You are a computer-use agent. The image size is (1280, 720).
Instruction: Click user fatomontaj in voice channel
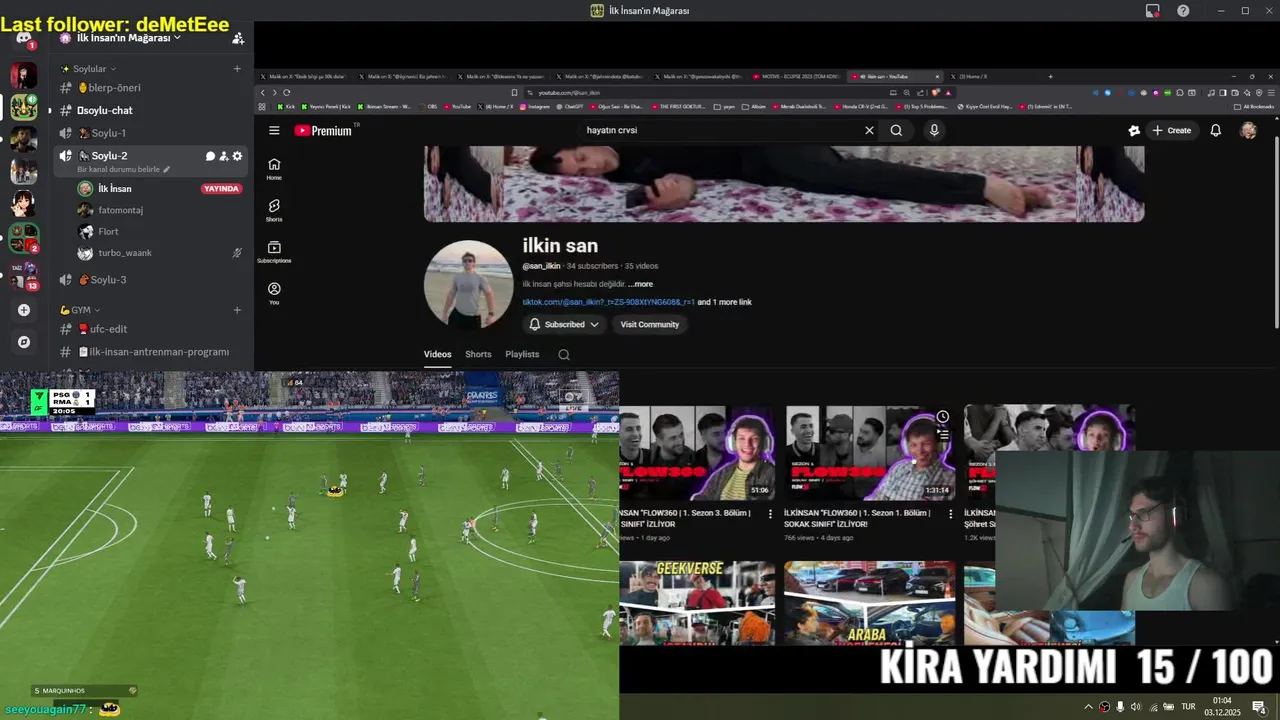(120, 210)
